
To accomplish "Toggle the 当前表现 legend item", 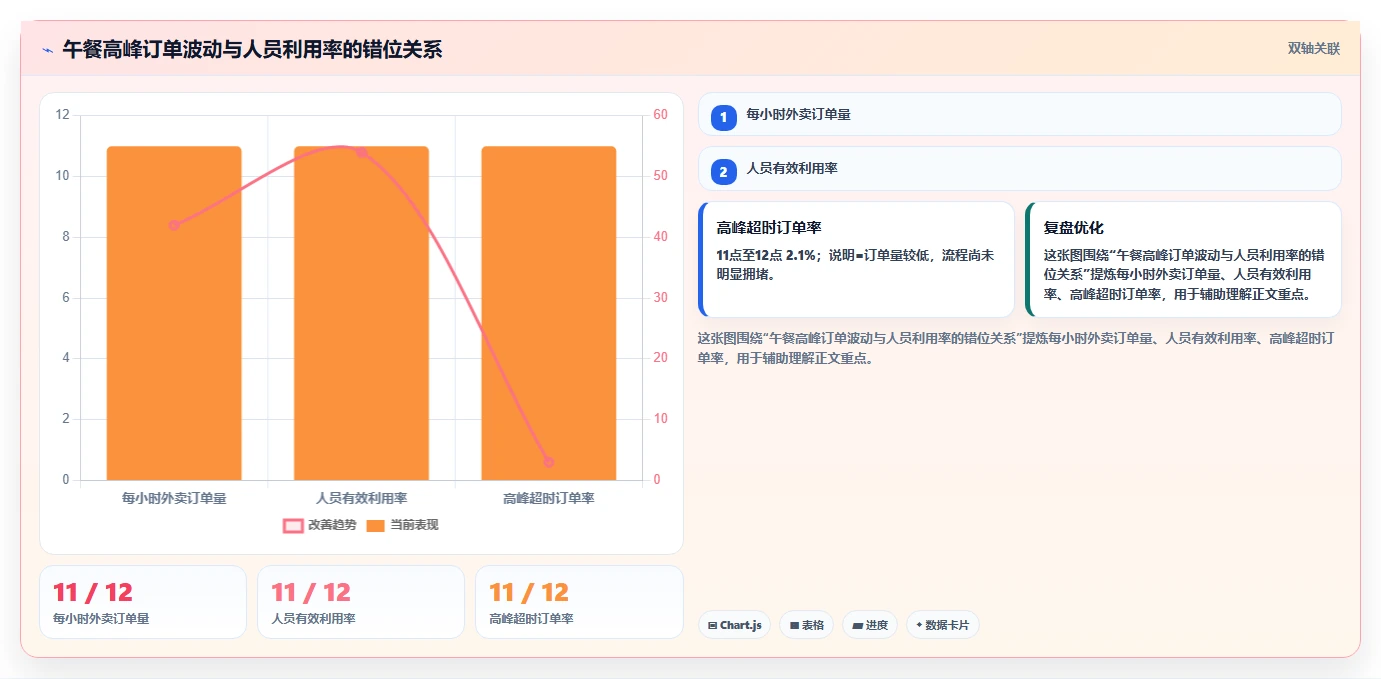I will tap(402, 525).
